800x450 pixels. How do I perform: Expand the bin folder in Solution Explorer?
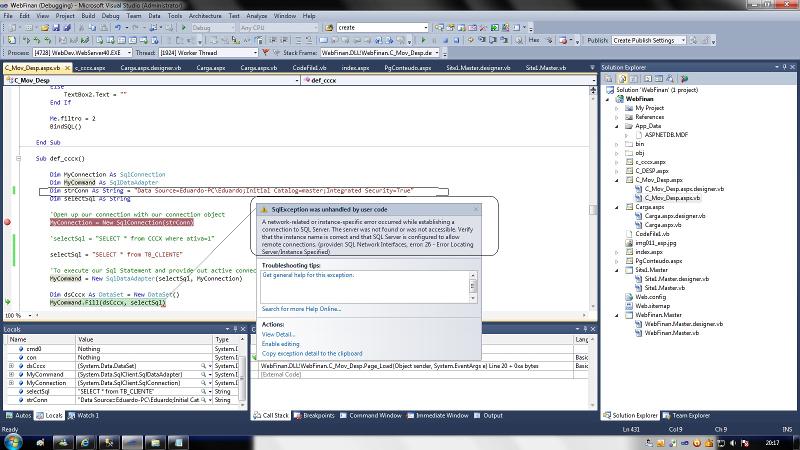617,144
